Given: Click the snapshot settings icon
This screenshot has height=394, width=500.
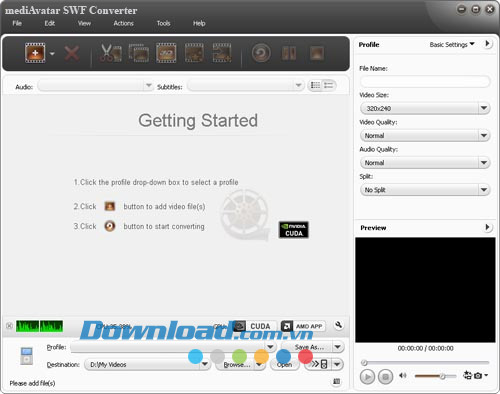Looking at the screenshot, I should (467, 376).
